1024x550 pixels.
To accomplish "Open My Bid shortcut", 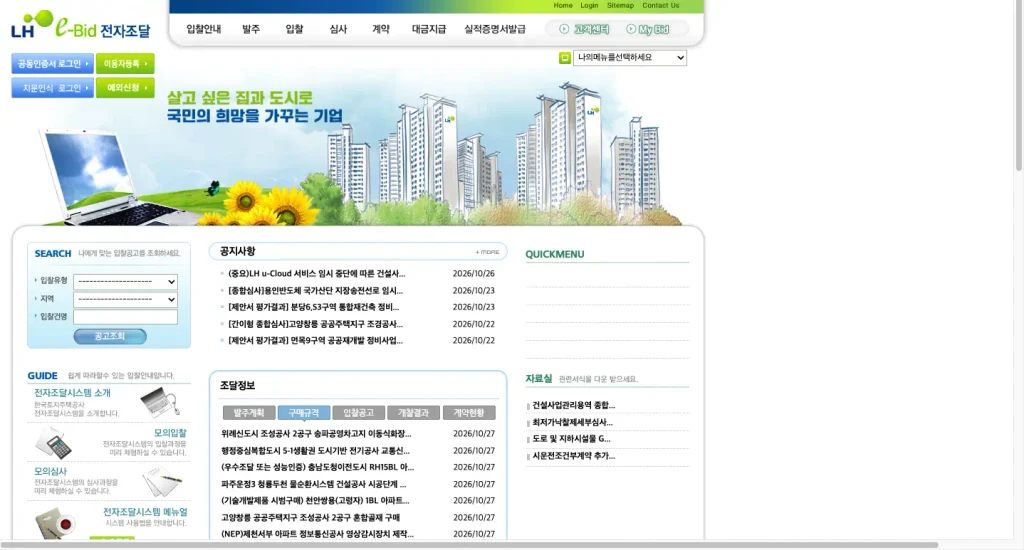I will click(647, 29).
